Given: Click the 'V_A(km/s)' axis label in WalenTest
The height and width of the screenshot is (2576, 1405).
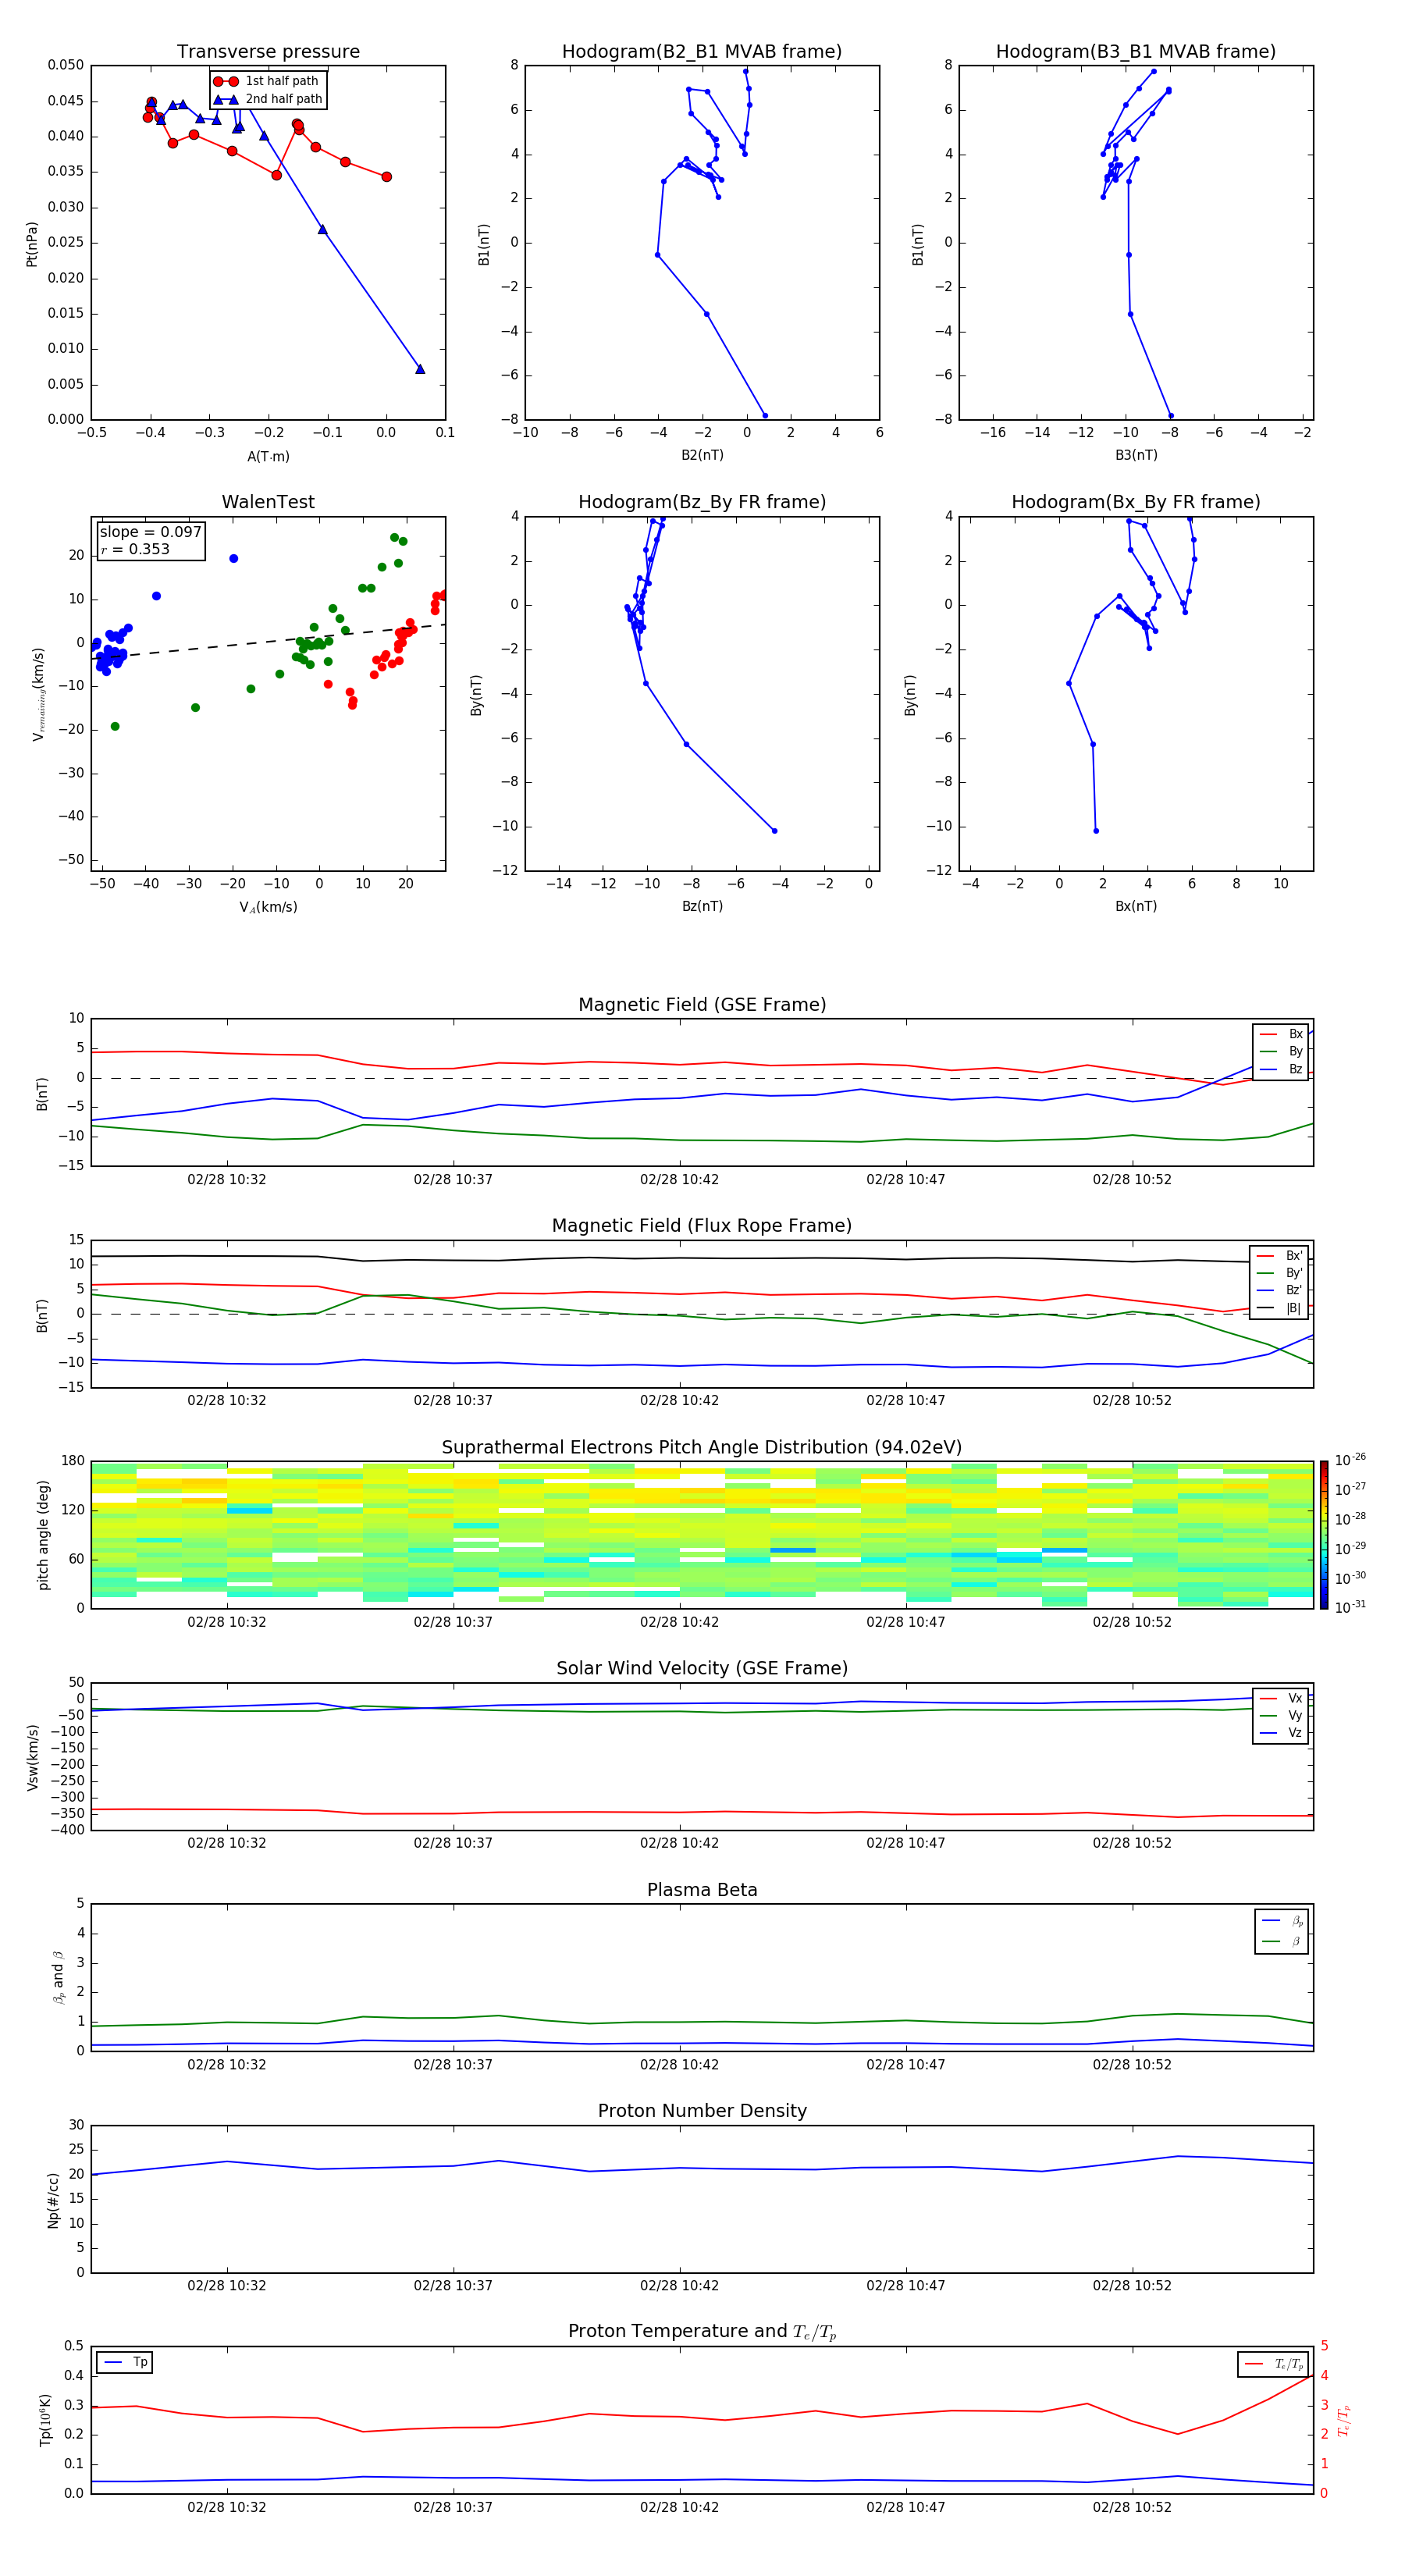Looking at the screenshot, I should click(x=268, y=907).
